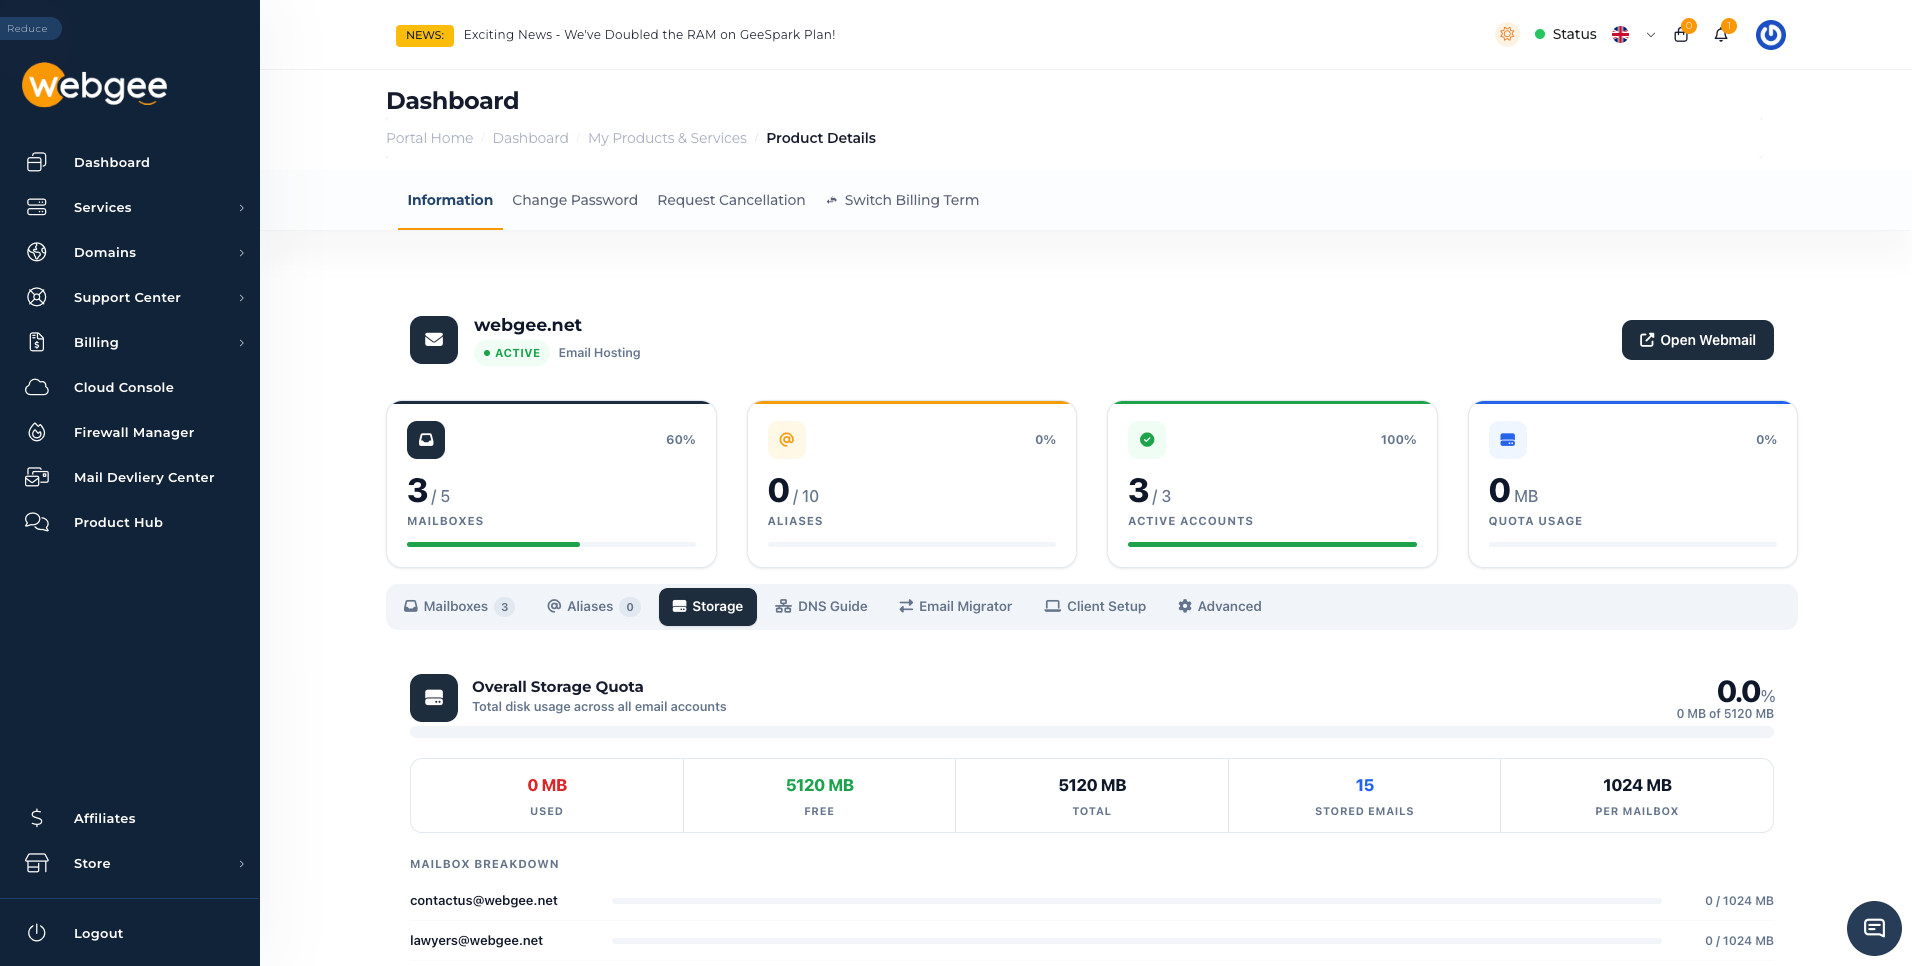
Task: Click the 0 MB Used value
Action: tap(547, 785)
